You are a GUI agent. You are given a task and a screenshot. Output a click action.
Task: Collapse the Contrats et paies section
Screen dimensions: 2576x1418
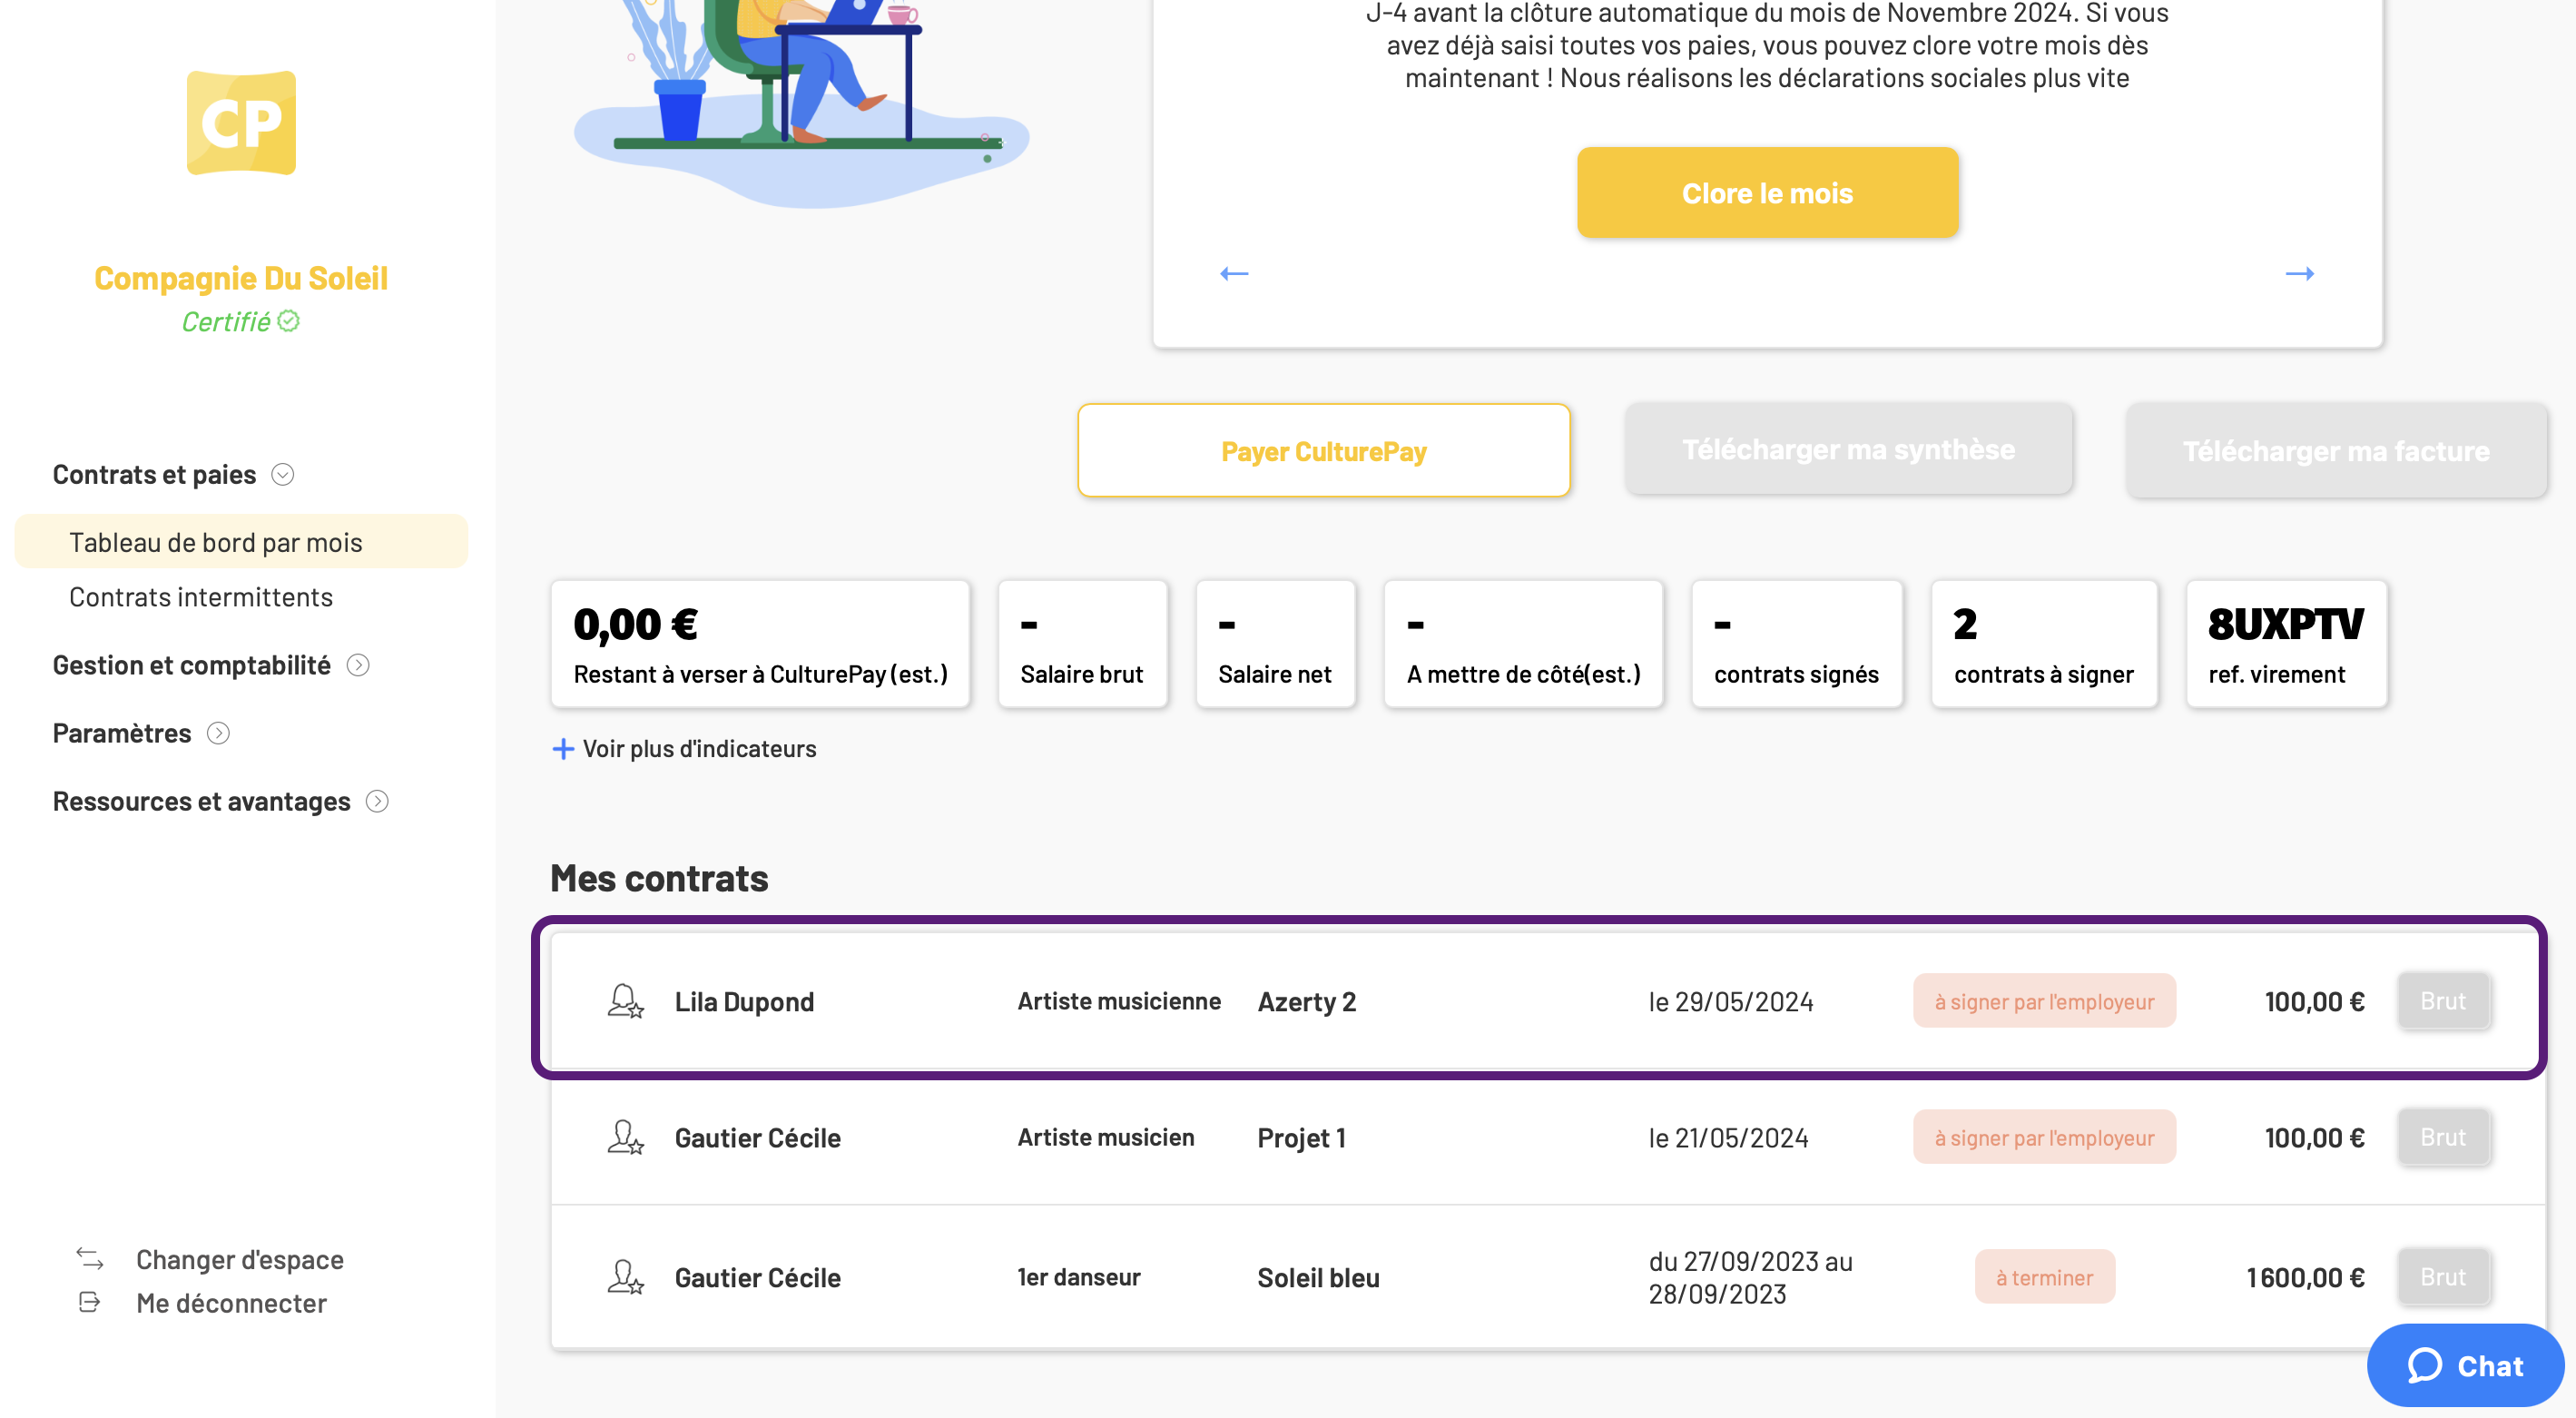283,474
